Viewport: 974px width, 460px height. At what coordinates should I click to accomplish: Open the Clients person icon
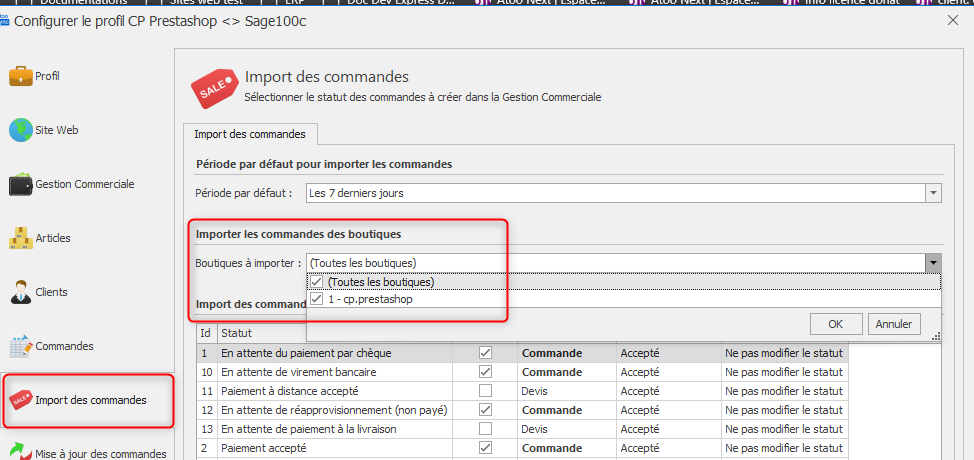point(20,292)
